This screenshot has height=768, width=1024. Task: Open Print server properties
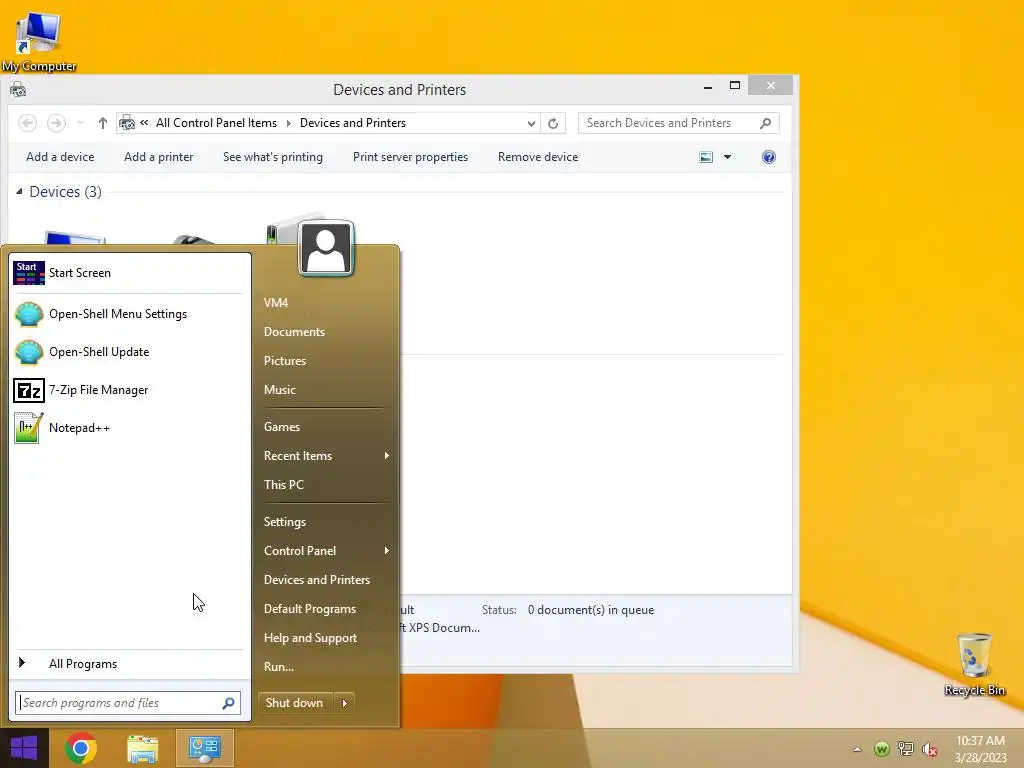point(410,157)
